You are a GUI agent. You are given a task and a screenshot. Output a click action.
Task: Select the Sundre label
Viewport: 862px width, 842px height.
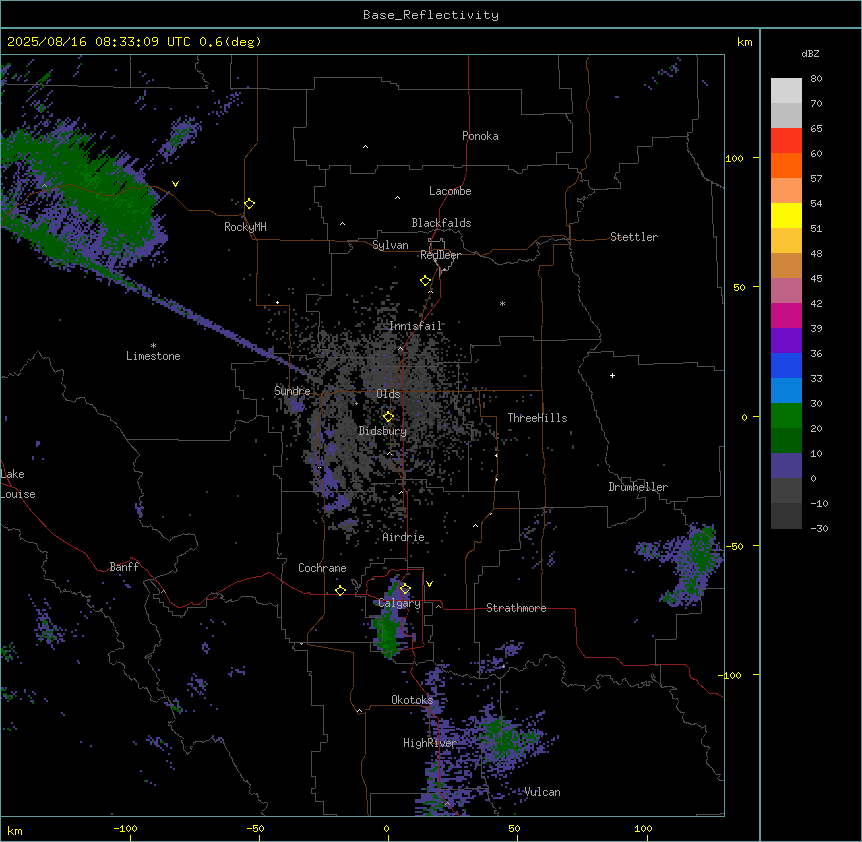tap(292, 391)
